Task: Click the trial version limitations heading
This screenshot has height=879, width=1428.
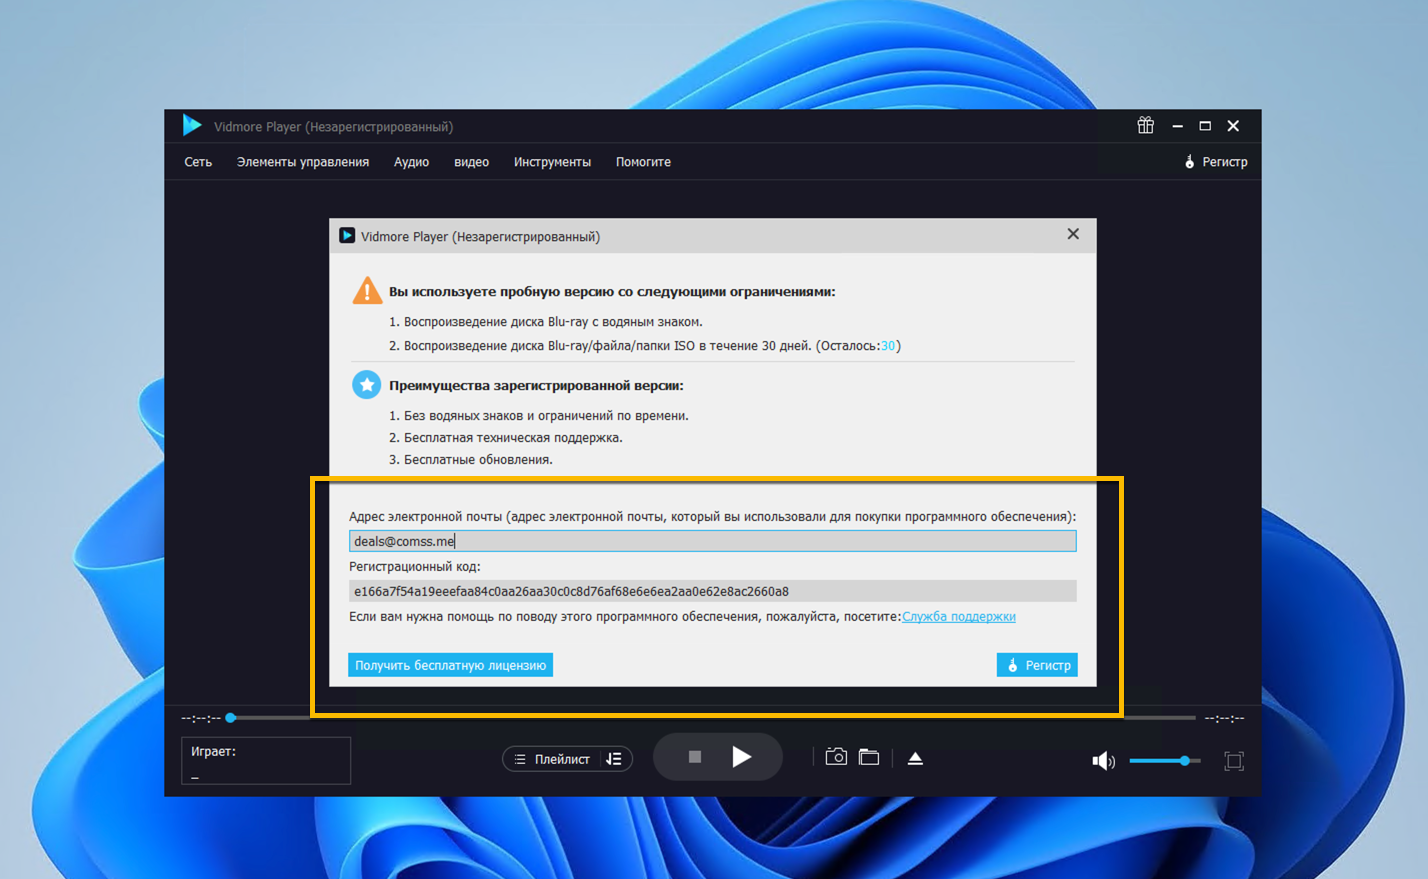Action: [x=612, y=292]
